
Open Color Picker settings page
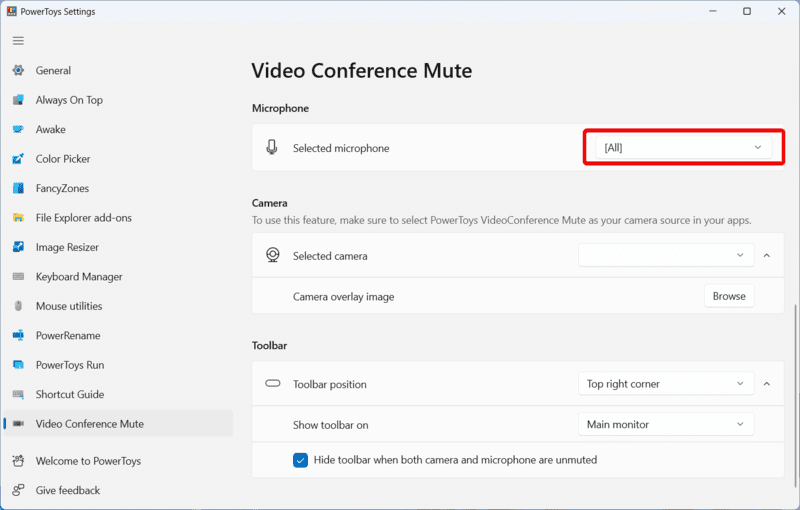pos(118,159)
